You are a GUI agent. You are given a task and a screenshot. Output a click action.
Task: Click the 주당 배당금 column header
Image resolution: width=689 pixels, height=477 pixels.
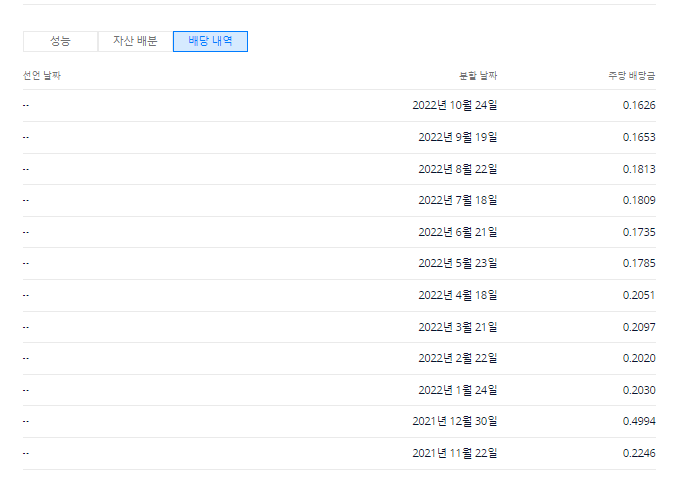click(632, 76)
